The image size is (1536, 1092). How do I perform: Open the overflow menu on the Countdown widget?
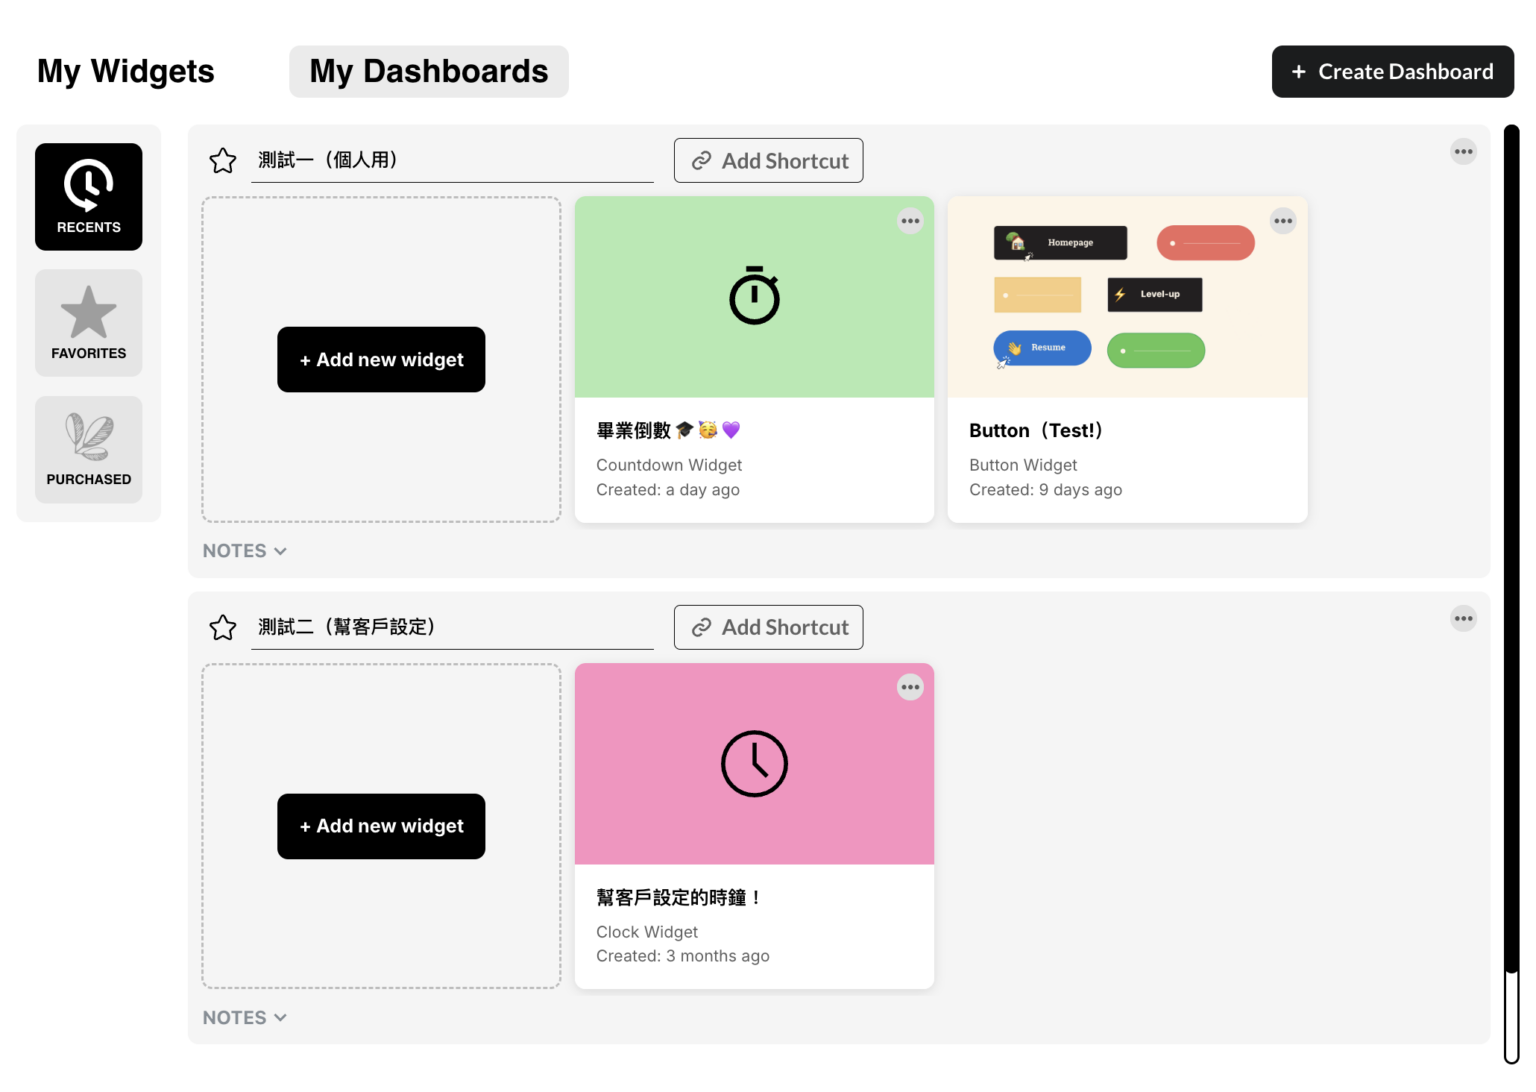(x=910, y=220)
